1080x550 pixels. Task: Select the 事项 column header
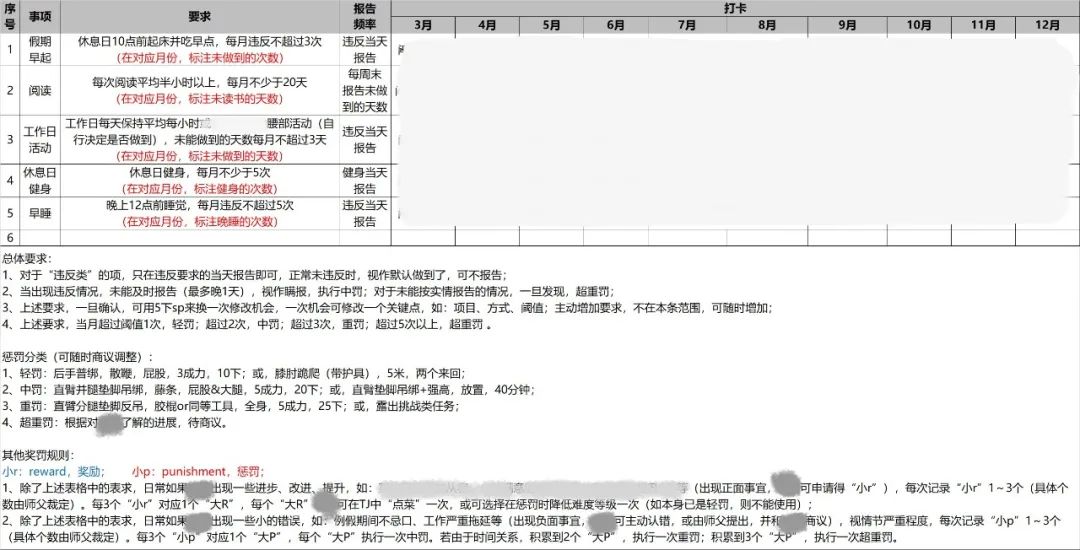click(x=41, y=17)
